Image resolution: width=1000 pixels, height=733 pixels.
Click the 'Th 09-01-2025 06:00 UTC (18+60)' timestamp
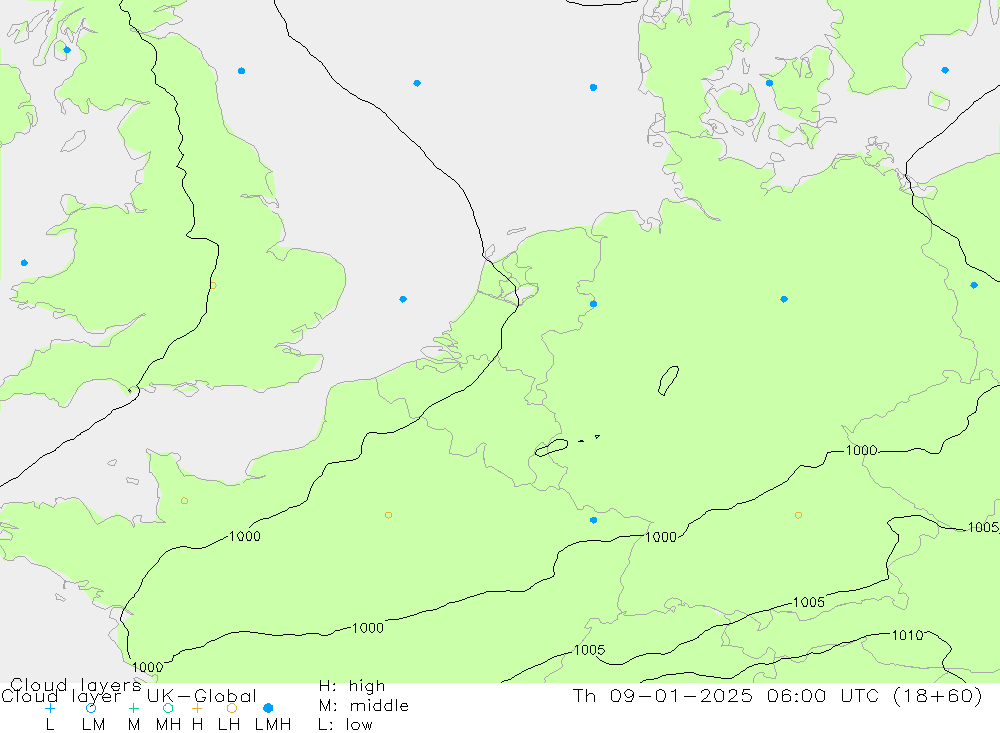777,695
